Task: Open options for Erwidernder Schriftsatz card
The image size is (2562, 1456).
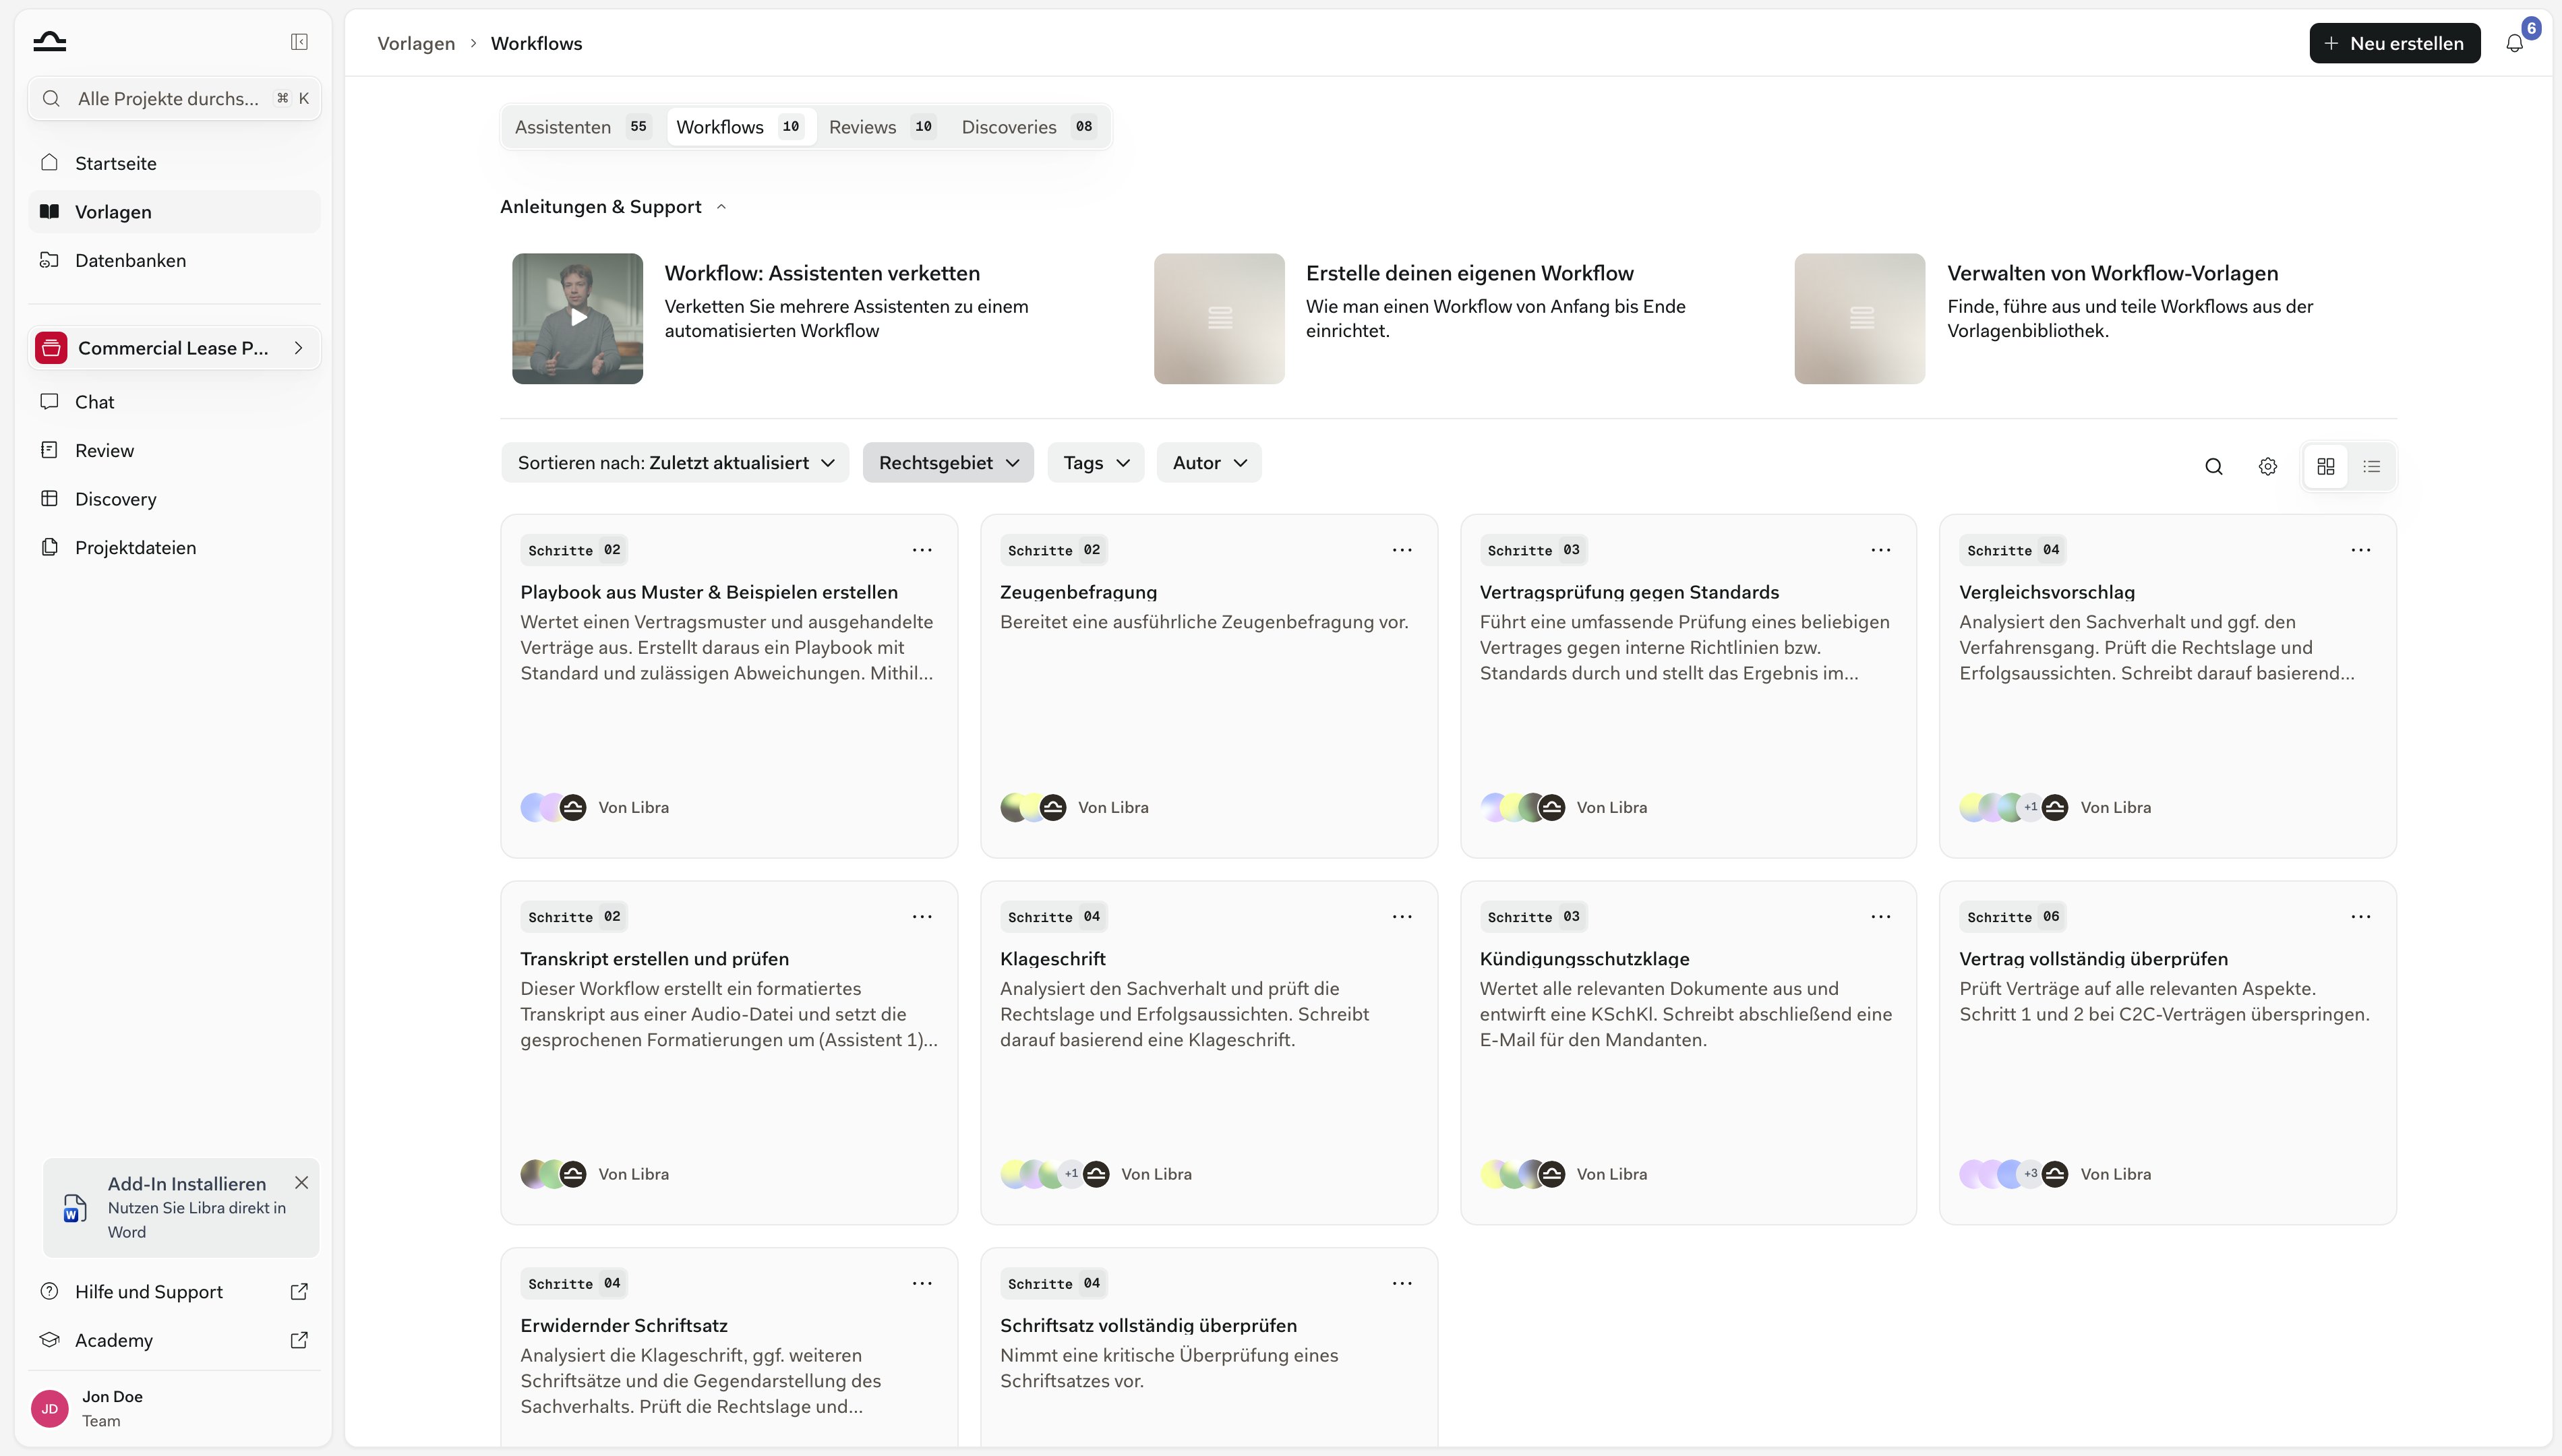Action: coord(922,1284)
